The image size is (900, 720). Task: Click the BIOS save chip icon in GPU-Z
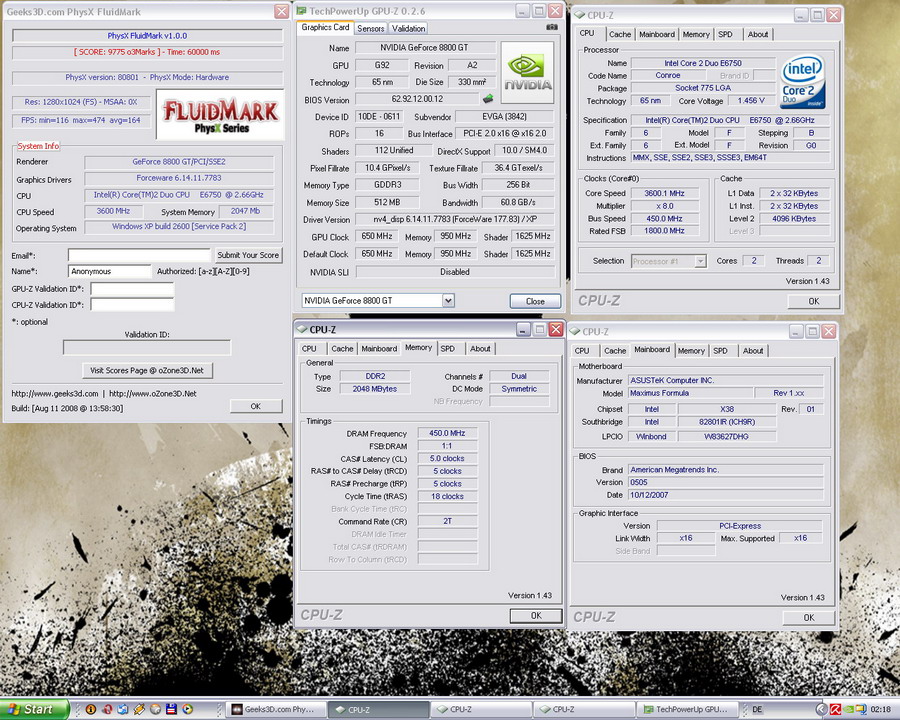point(488,99)
